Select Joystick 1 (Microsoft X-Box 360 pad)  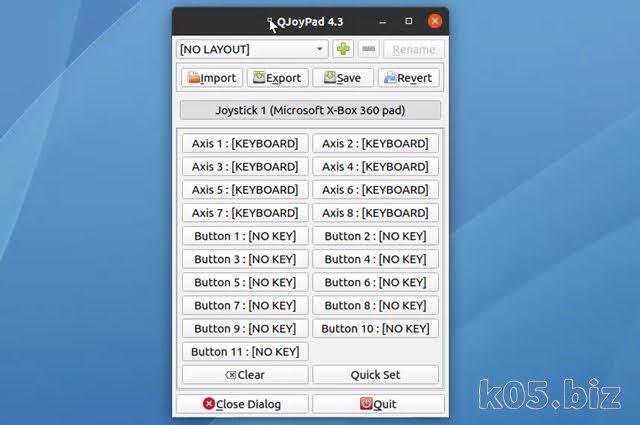(310, 110)
